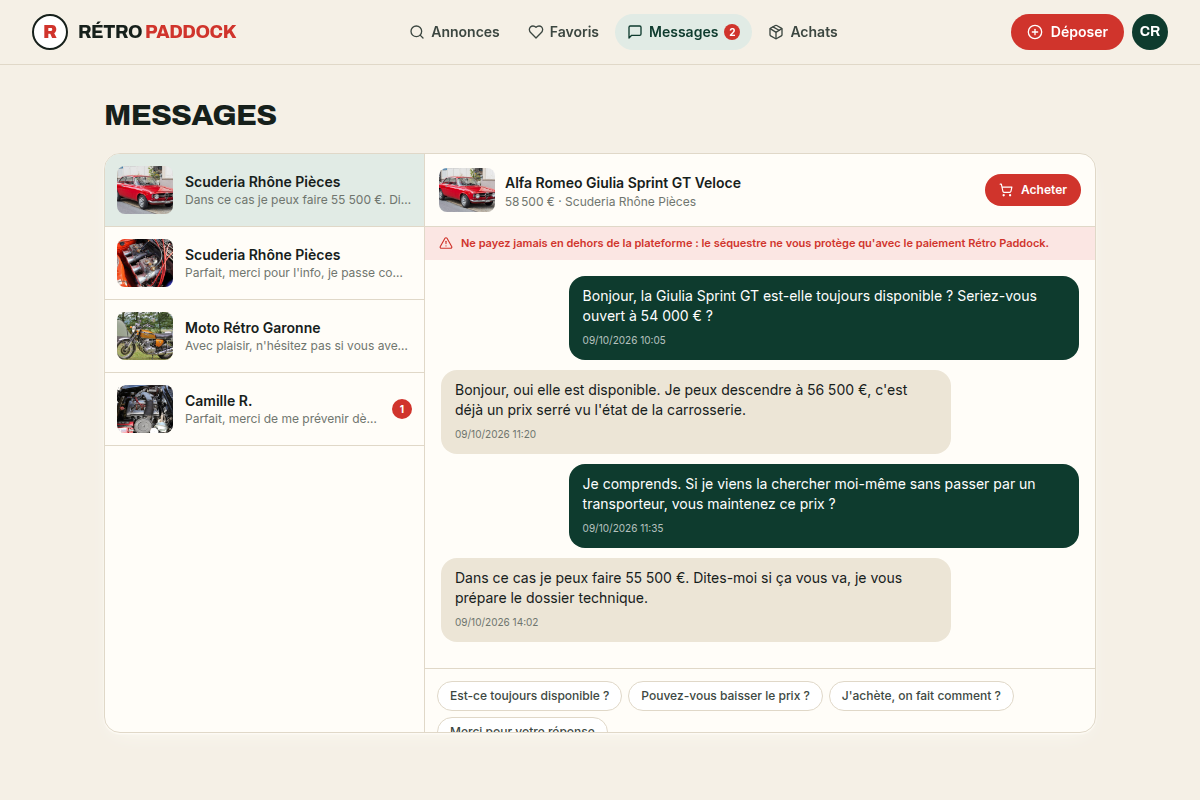This screenshot has height=800, width=1200.
Task: Go to the Favoris tab
Action: click(x=563, y=32)
